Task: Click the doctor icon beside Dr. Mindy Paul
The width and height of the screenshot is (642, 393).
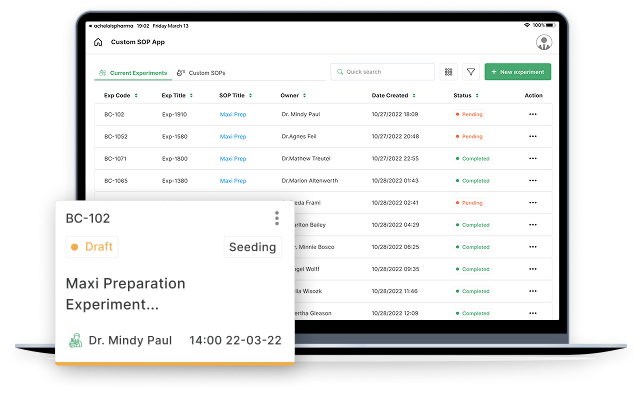Action: pos(75,340)
